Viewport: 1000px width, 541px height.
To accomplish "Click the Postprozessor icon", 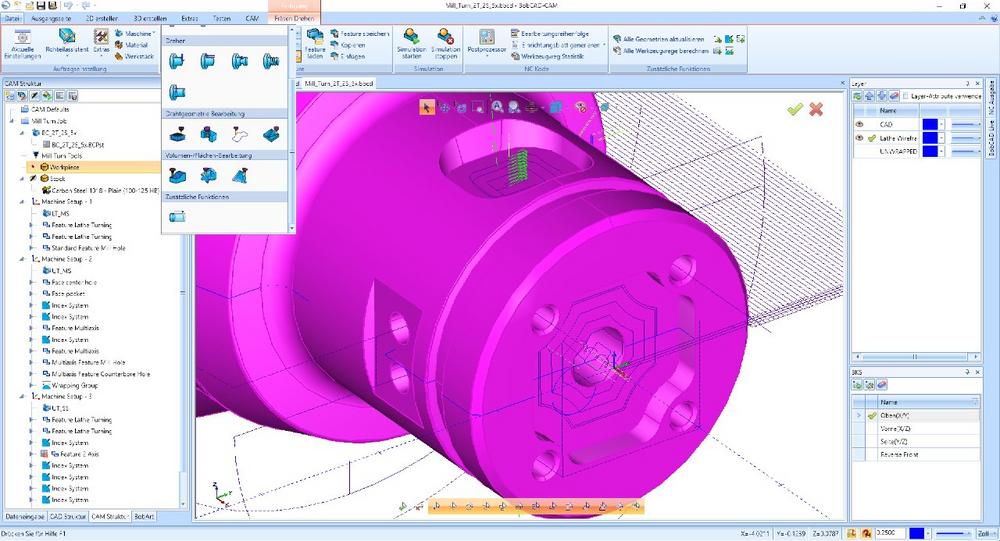I will 487,36.
